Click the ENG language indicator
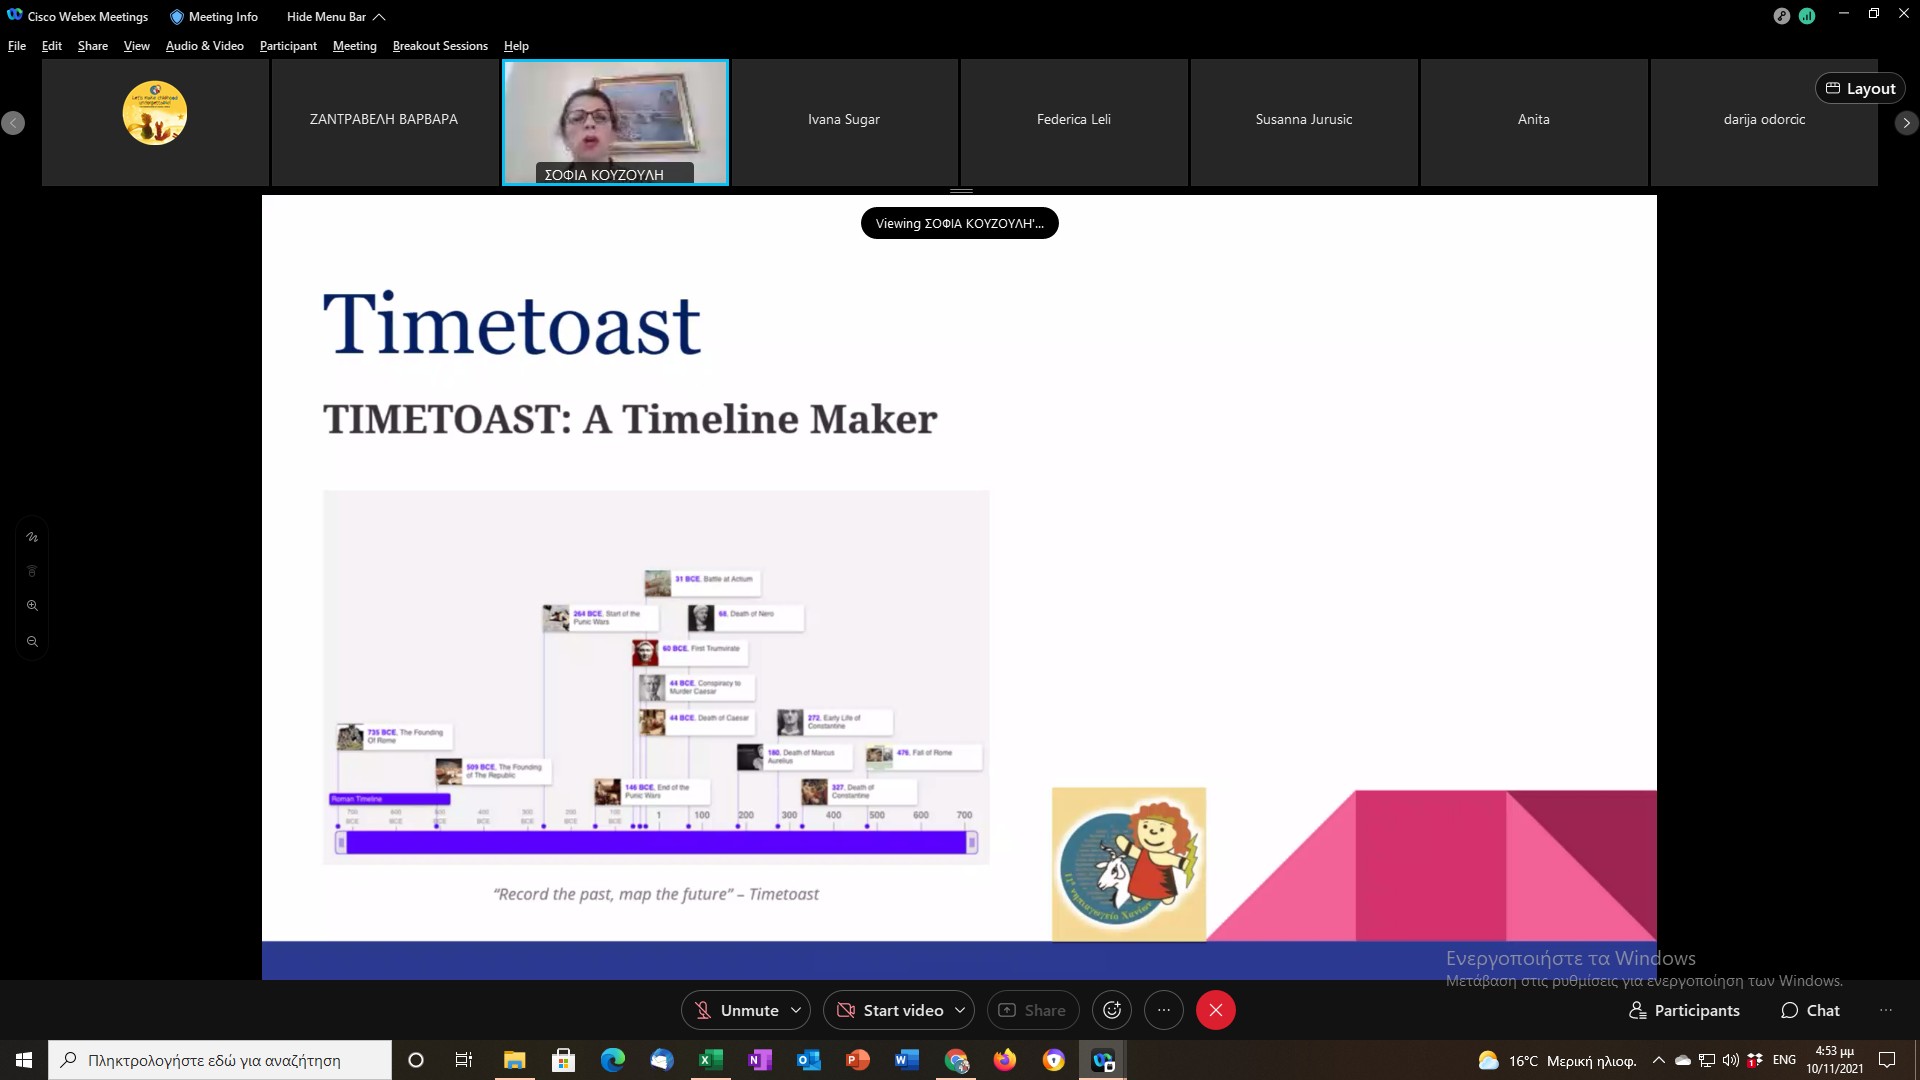1920x1080 pixels. pyautogui.click(x=1784, y=1060)
